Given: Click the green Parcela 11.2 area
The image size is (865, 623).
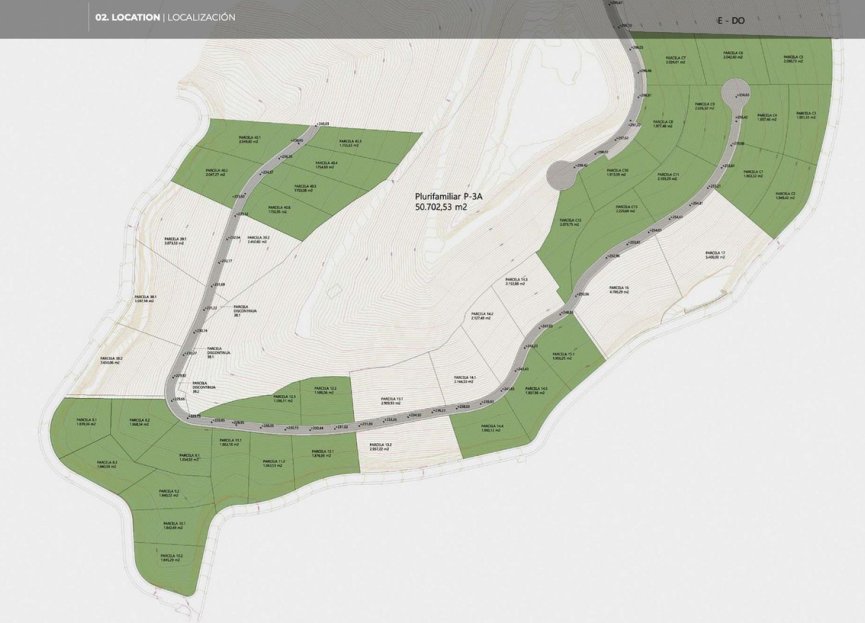Looking at the screenshot, I should [x=274, y=462].
